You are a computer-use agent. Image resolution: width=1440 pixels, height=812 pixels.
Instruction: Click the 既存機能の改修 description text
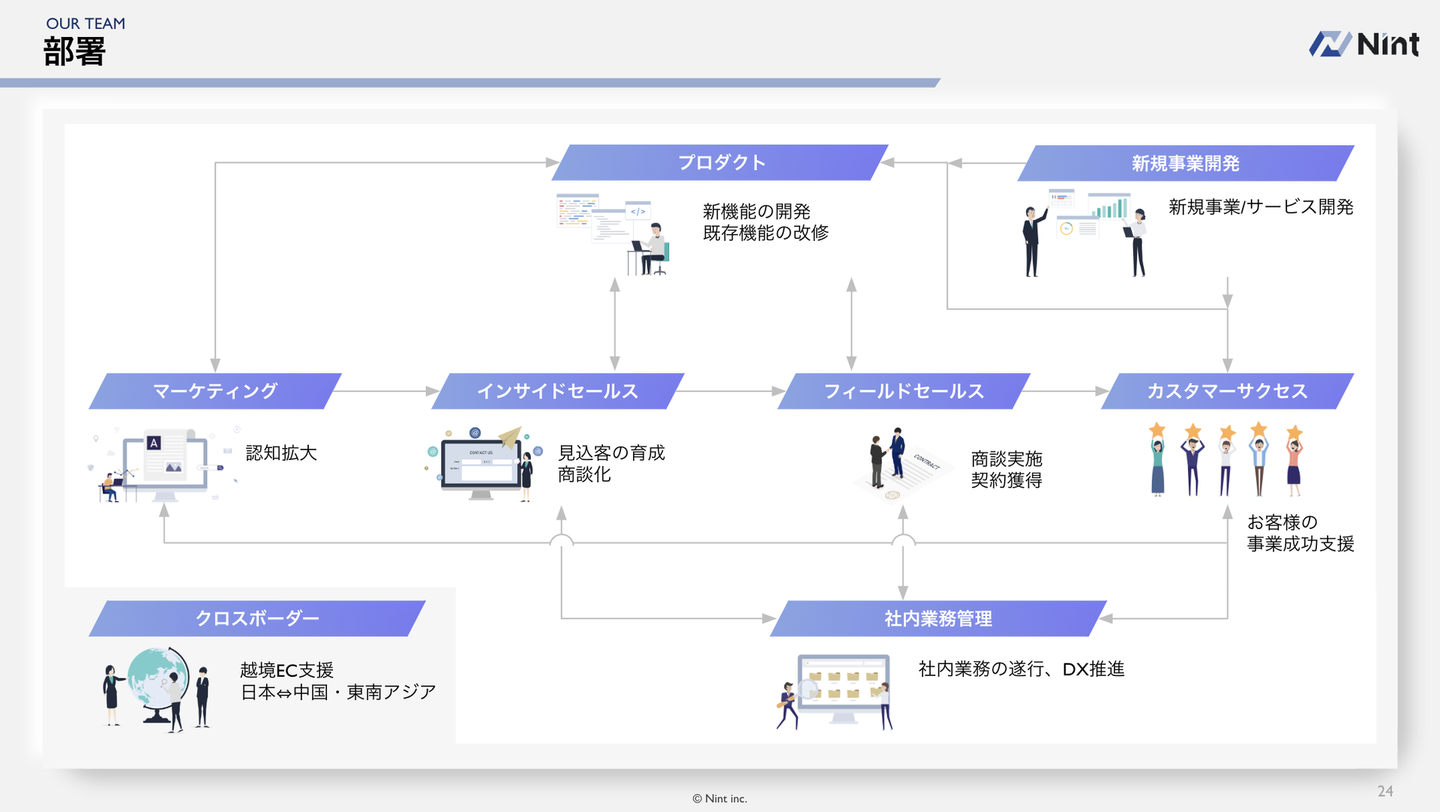click(765, 234)
